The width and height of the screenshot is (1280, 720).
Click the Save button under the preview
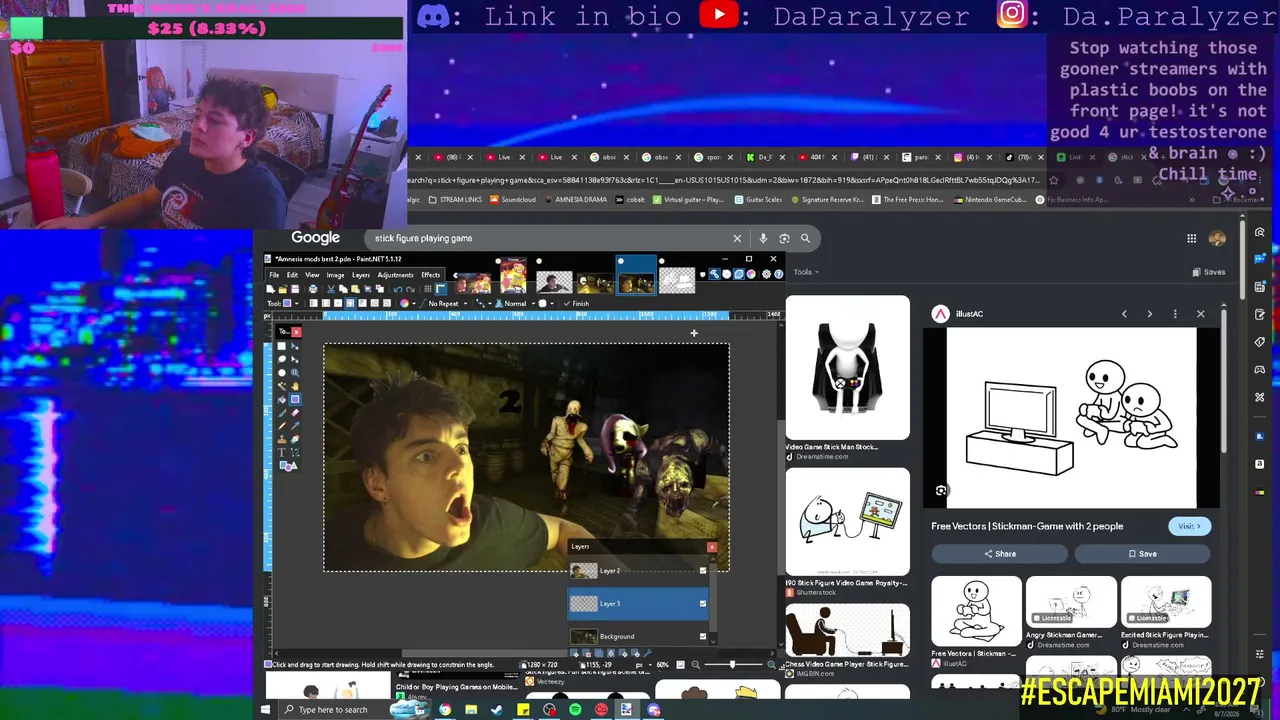(1143, 554)
